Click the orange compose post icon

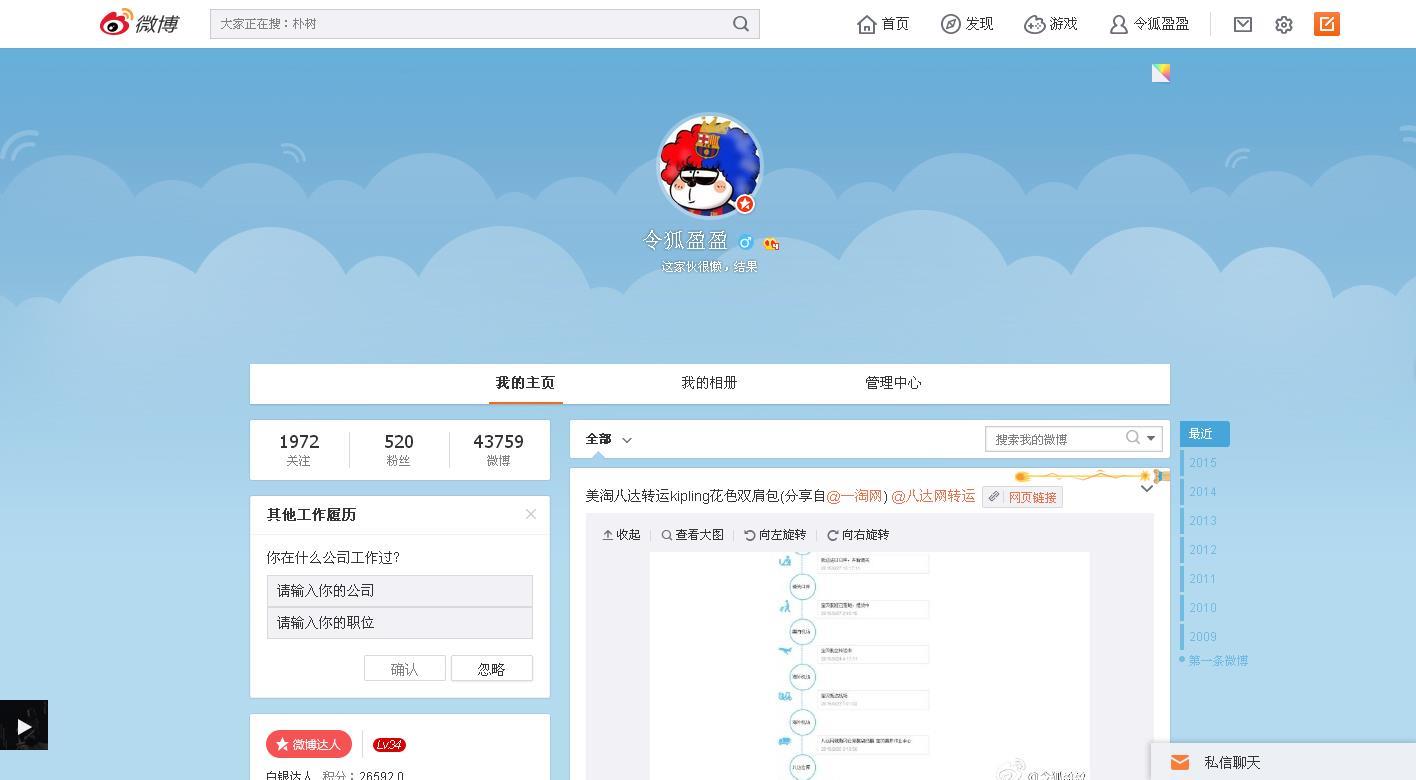1327,24
